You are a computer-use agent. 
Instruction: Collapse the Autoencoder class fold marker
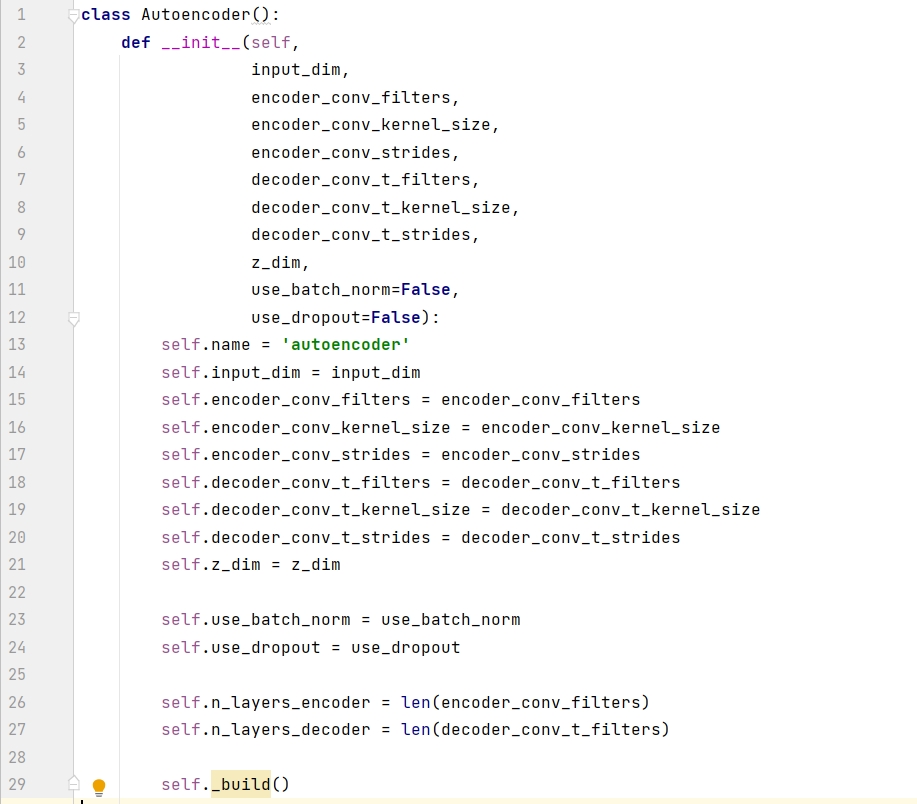click(74, 15)
